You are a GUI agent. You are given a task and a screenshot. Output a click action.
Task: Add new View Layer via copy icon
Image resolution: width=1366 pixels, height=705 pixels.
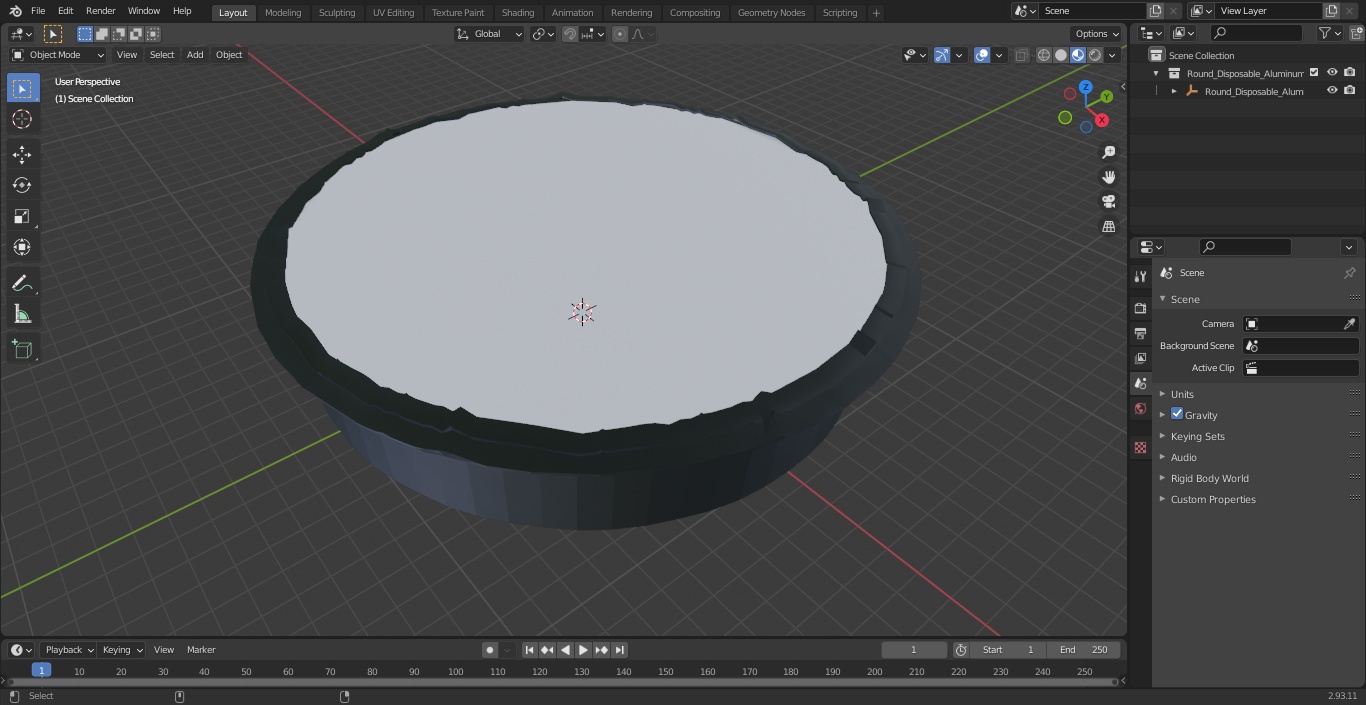[x=1331, y=11]
